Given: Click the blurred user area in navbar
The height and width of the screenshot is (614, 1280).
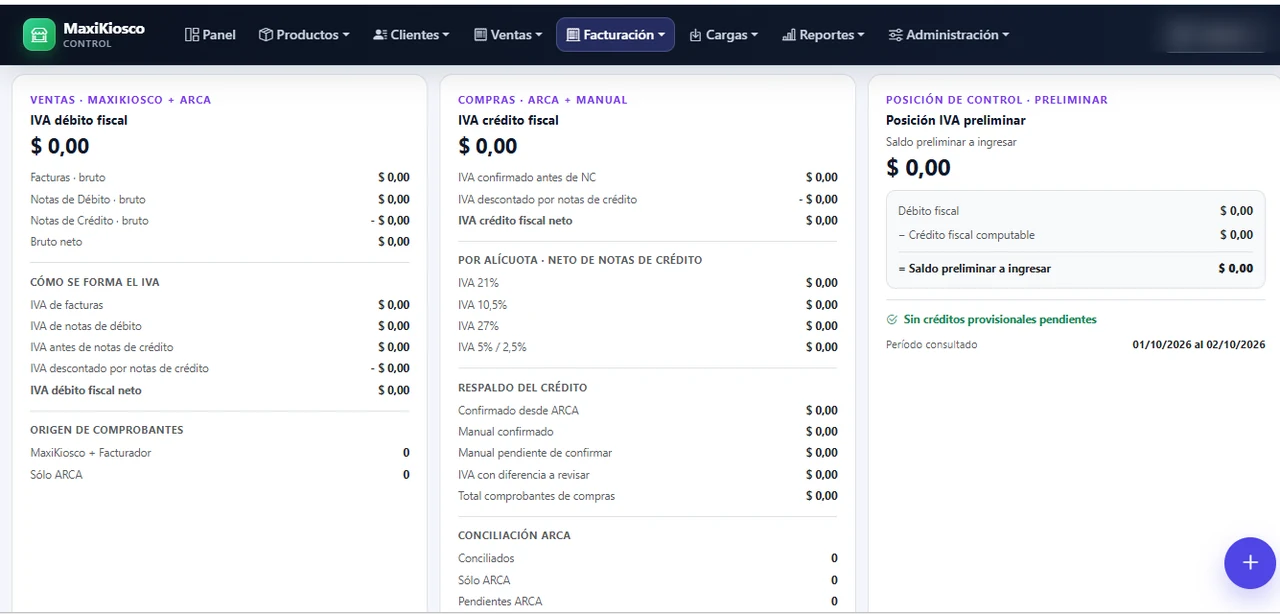Looking at the screenshot, I should coord(1214,35).
